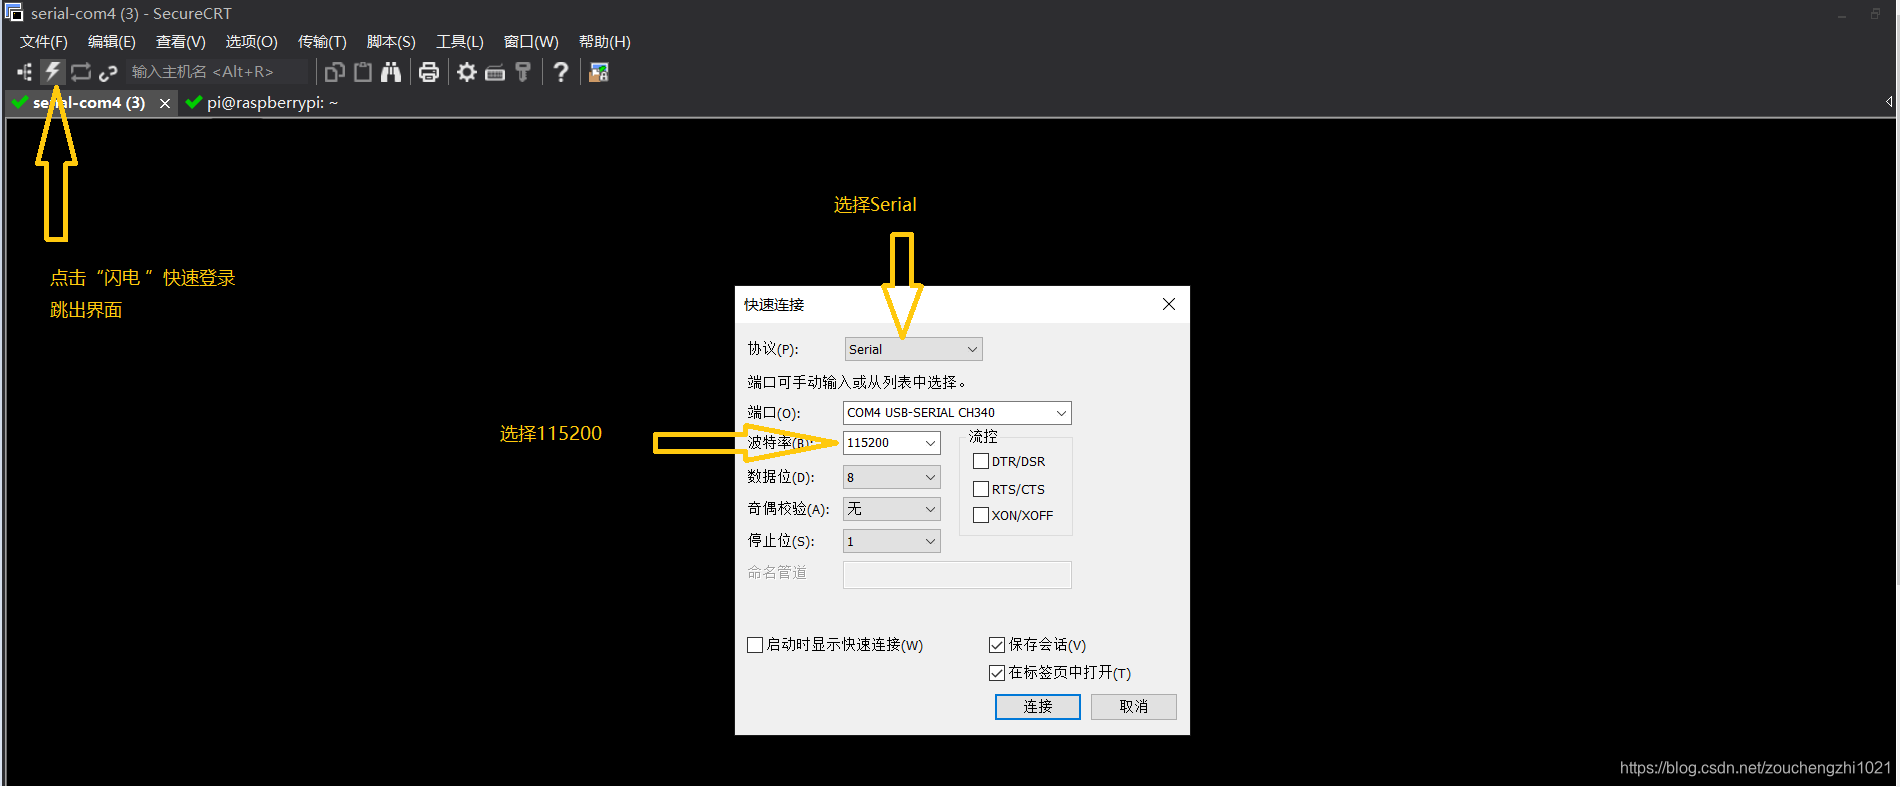Click the keyboard Keymap Editor icon
1900x787 pixels.
[495, 72]
